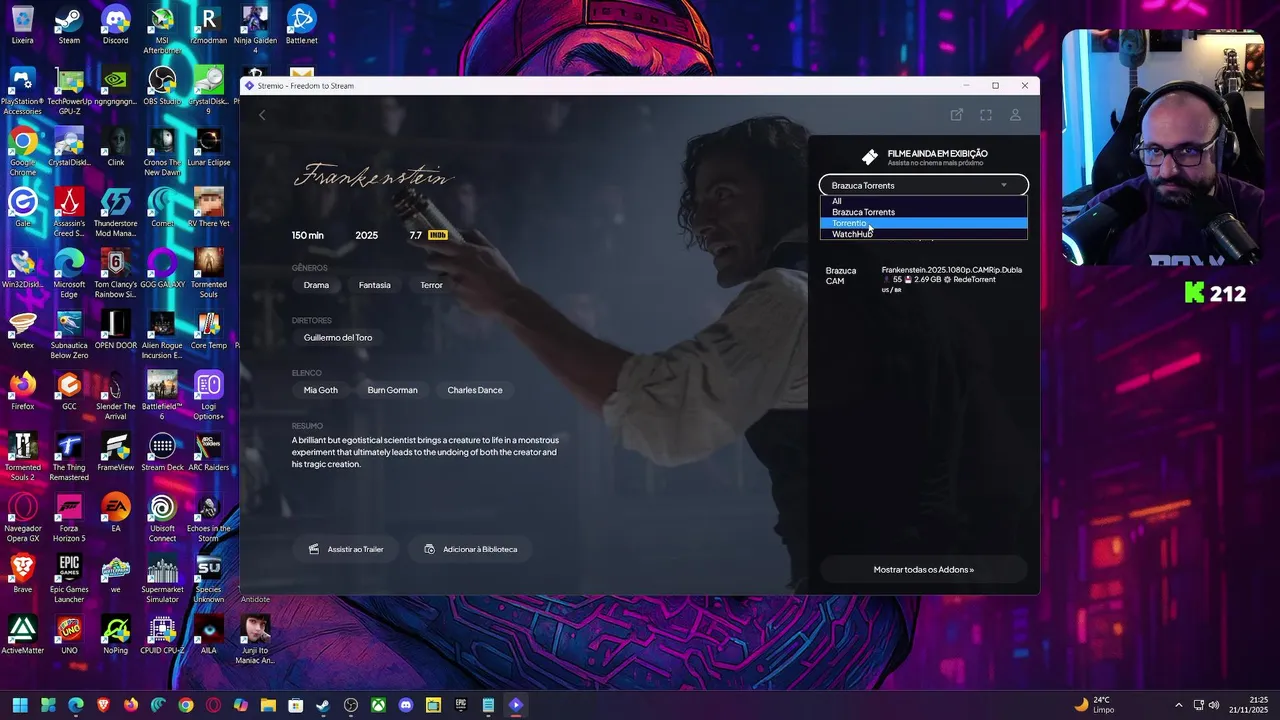1280x720 pixels.
Task: Open cast member Mia Goth
Action: pyautogui.click(x=321, y=390)
